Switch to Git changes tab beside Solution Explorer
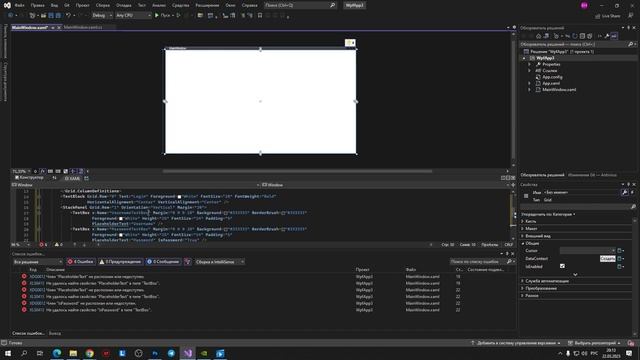 (x=592, y=175)
